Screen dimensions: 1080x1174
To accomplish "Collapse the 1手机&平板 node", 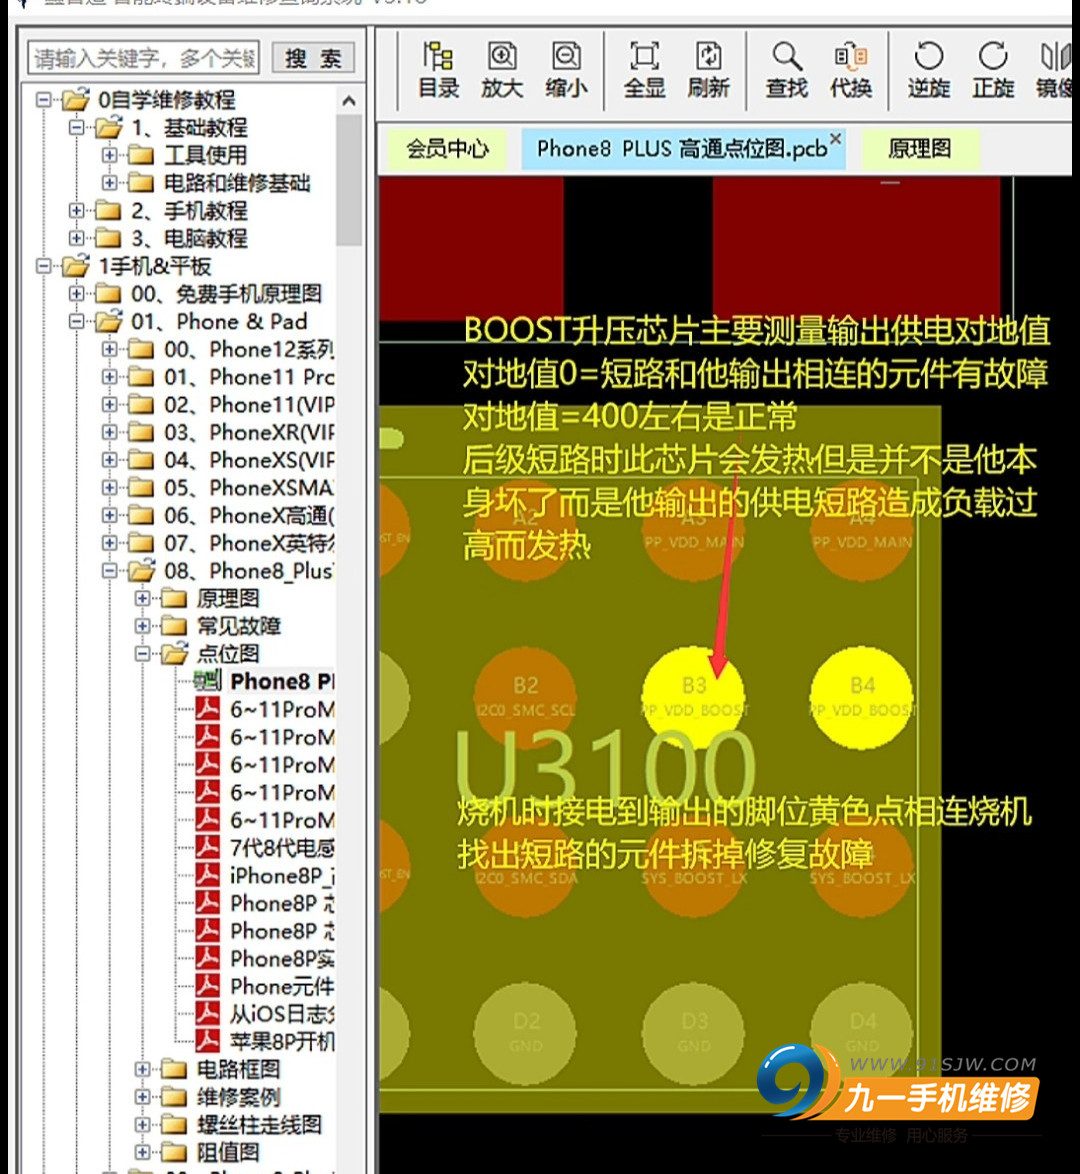I will [44, 265].
